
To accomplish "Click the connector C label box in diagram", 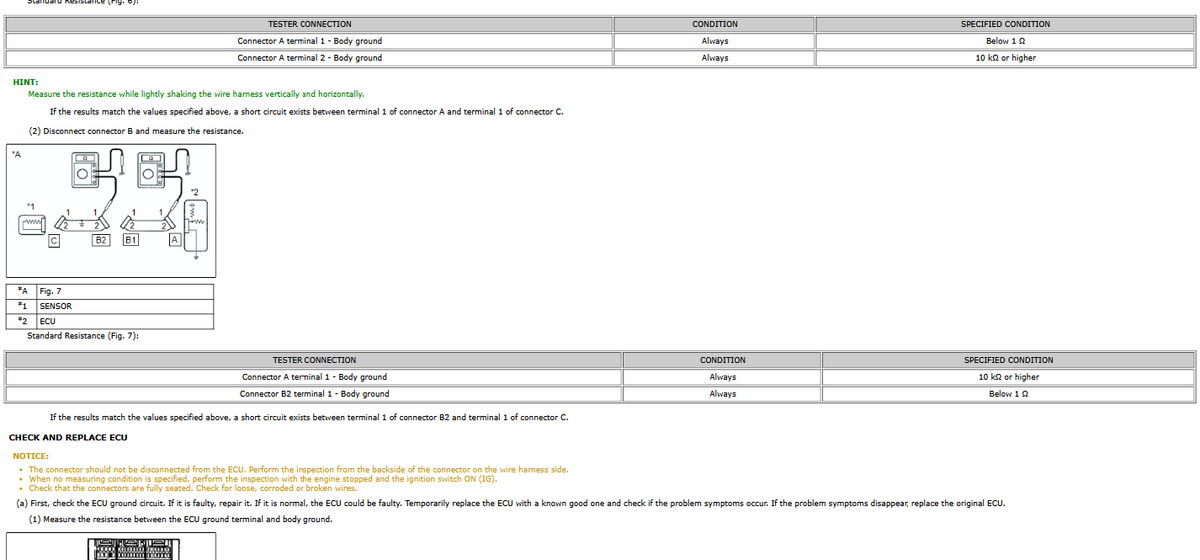I will 55,240.
